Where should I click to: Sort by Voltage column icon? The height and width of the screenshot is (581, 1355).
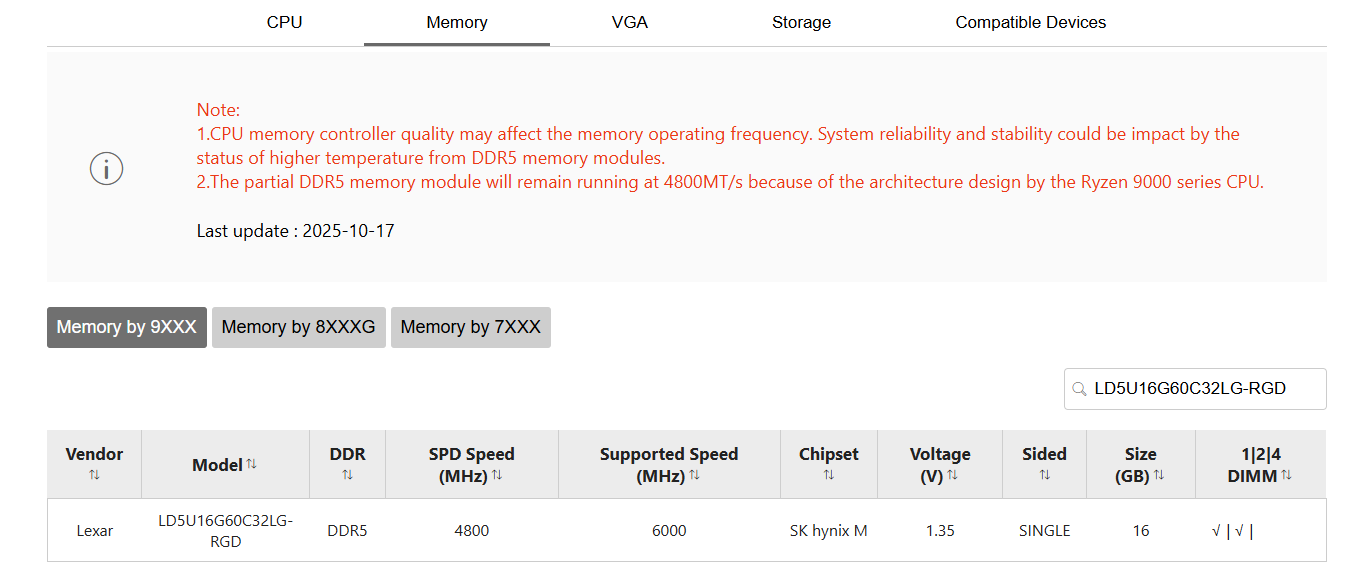pos(952,475)
